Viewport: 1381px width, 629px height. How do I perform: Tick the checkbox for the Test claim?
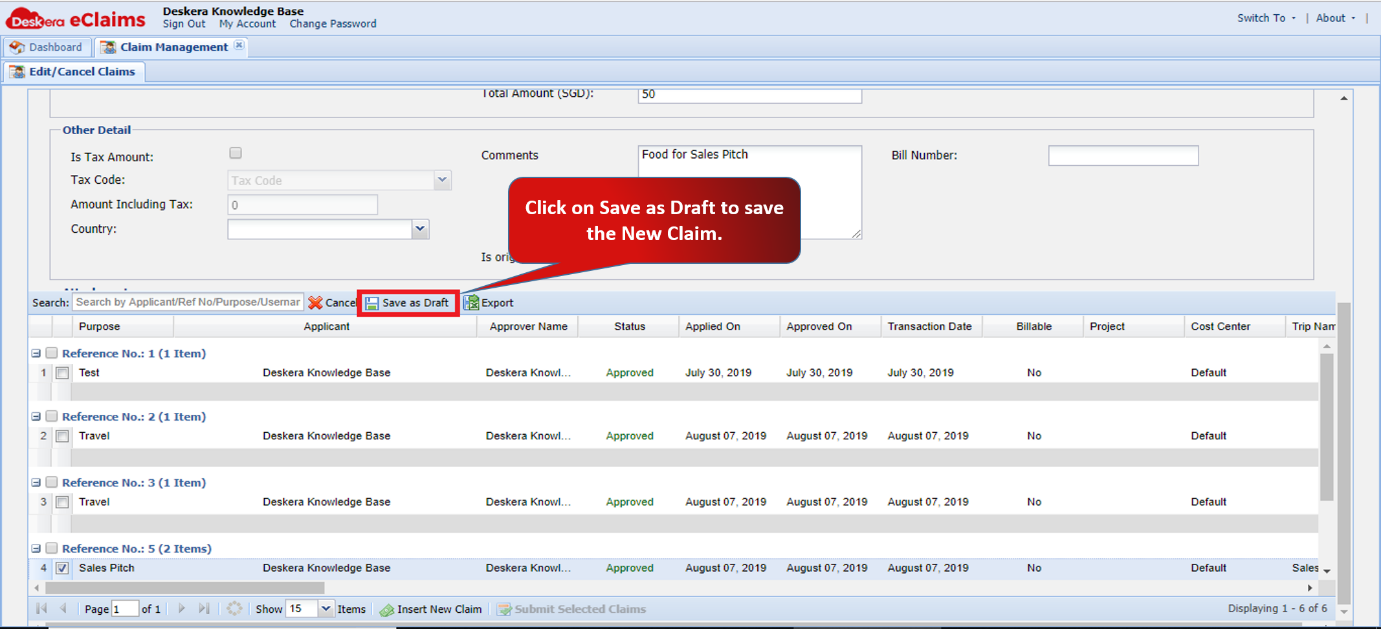(62, 373)
